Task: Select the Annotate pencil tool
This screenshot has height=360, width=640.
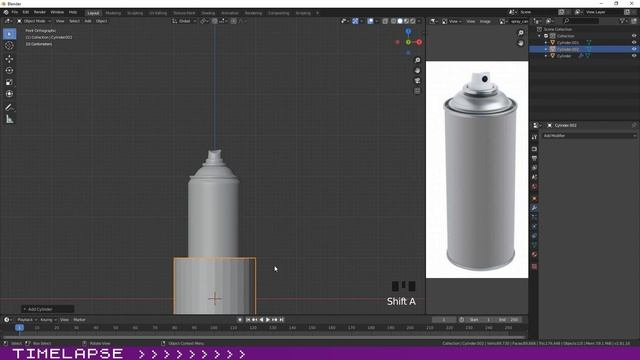Action: pyautogui.click(x=9, y=107)
